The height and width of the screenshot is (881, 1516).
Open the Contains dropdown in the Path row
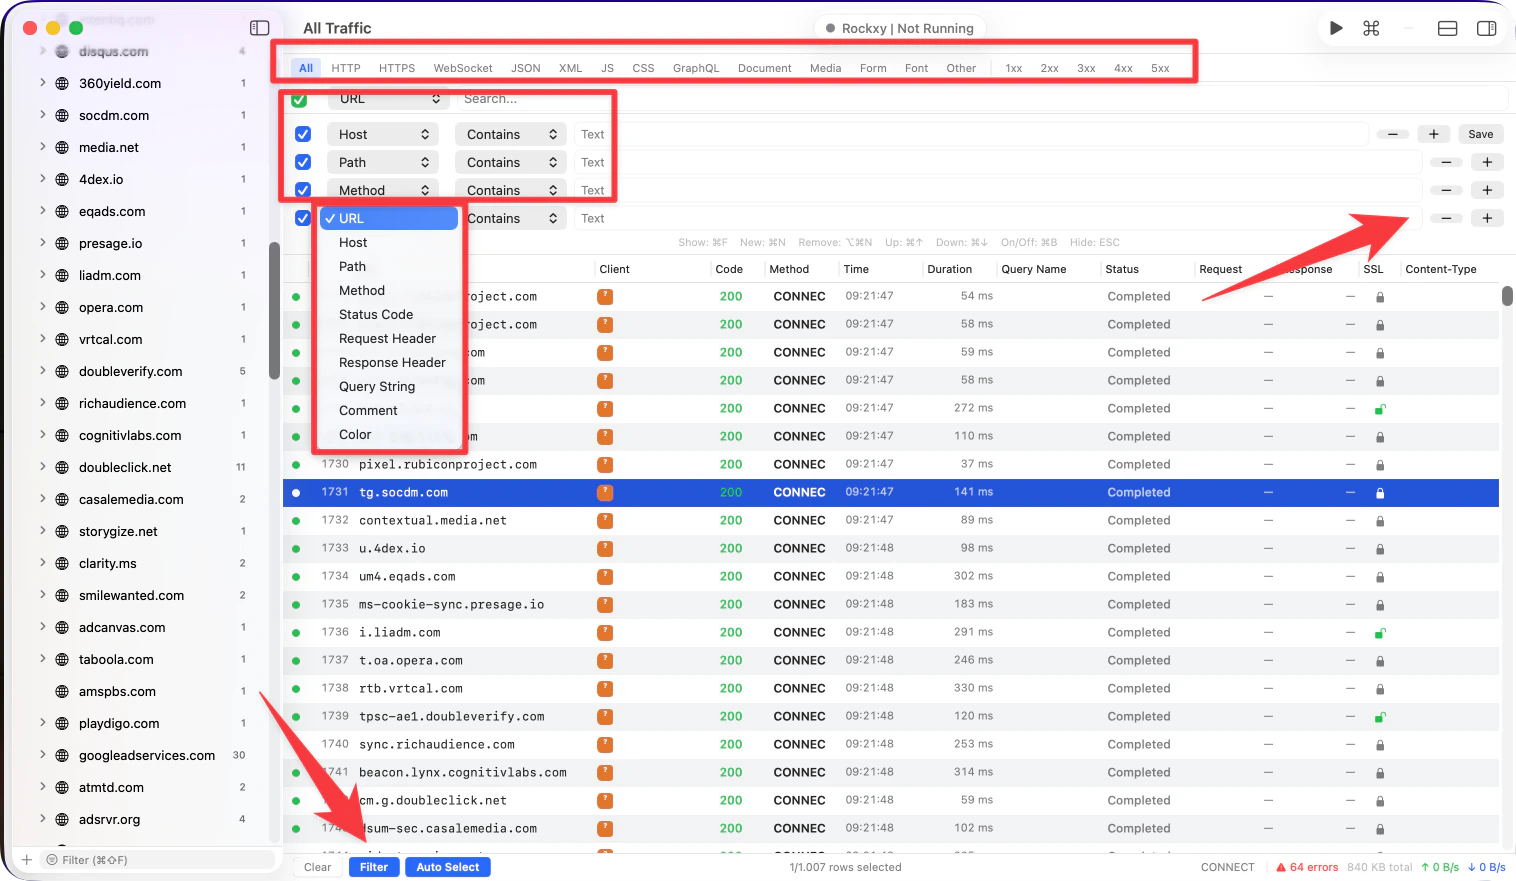point(511,162)
